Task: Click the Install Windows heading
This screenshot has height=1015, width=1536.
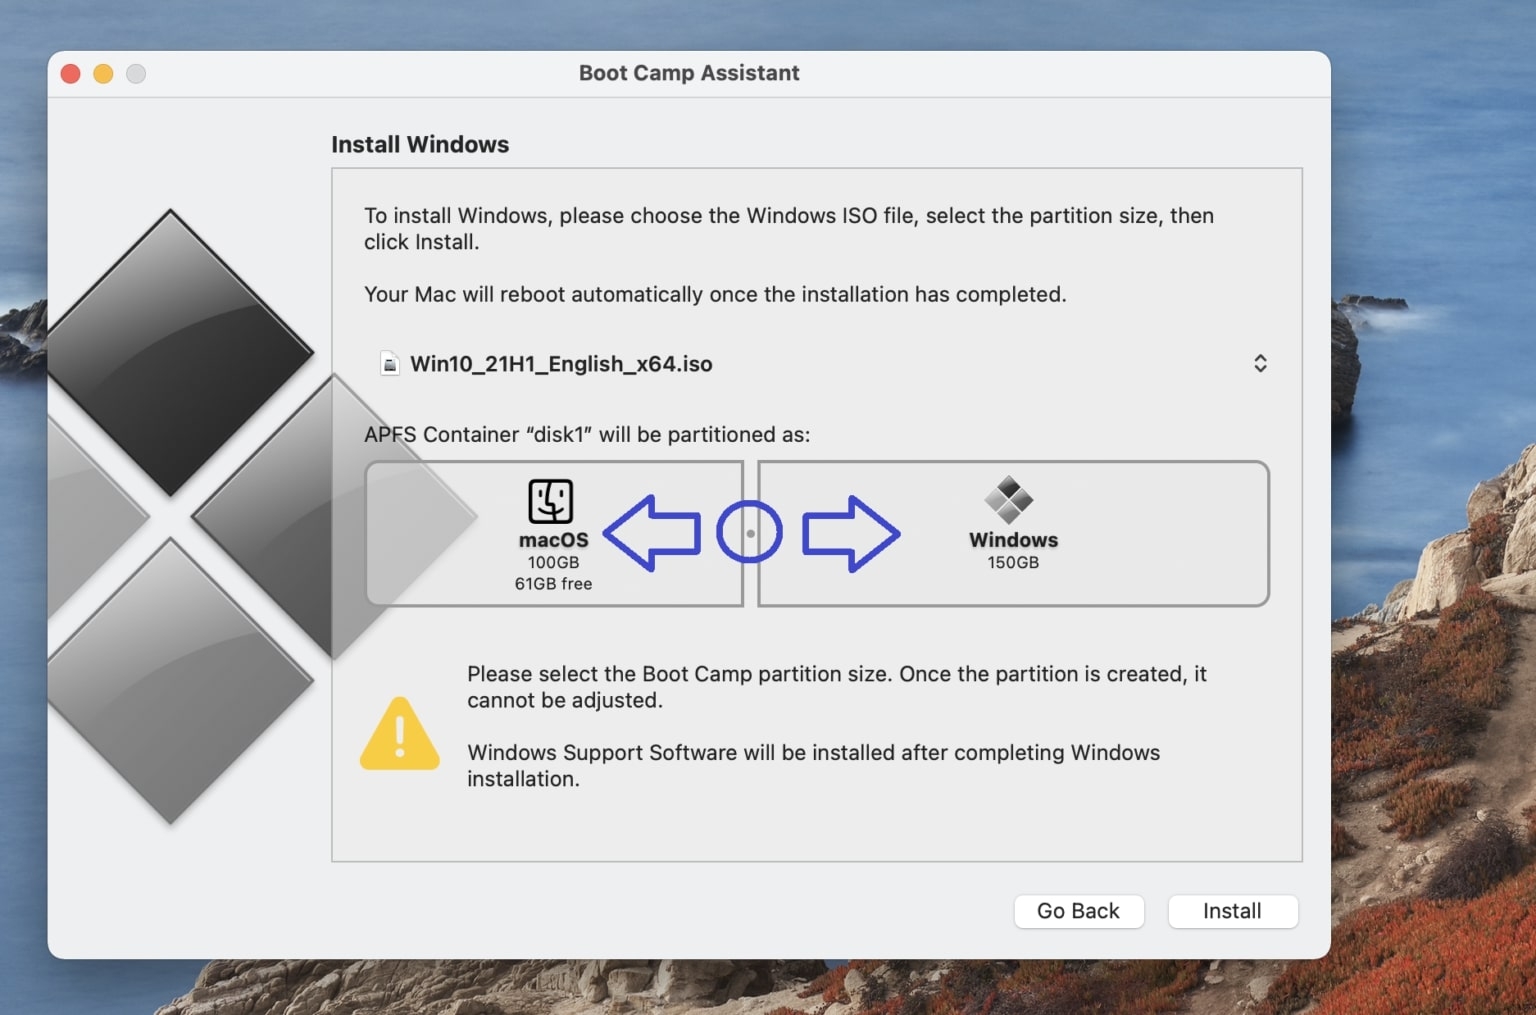Action: [x=420, y=144]
